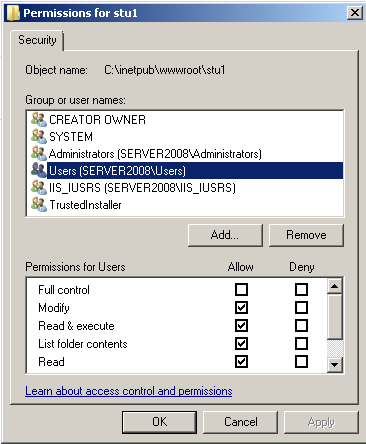Screen dimensions: 366x444
Task: Tick Deny checkbox for Full control
Action: pos(301,289)
